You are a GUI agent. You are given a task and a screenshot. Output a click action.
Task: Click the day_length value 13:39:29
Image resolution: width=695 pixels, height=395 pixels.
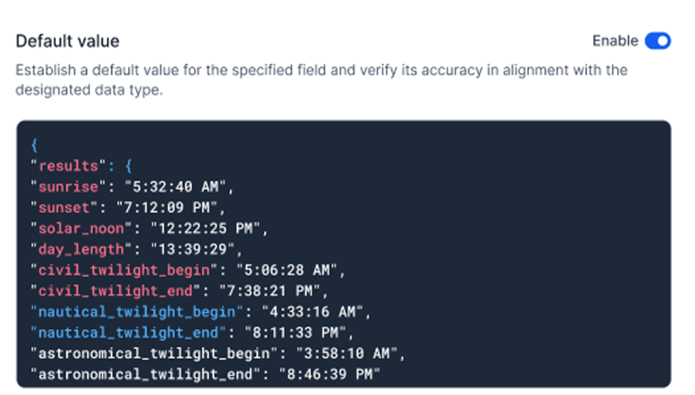click(193, 249)
